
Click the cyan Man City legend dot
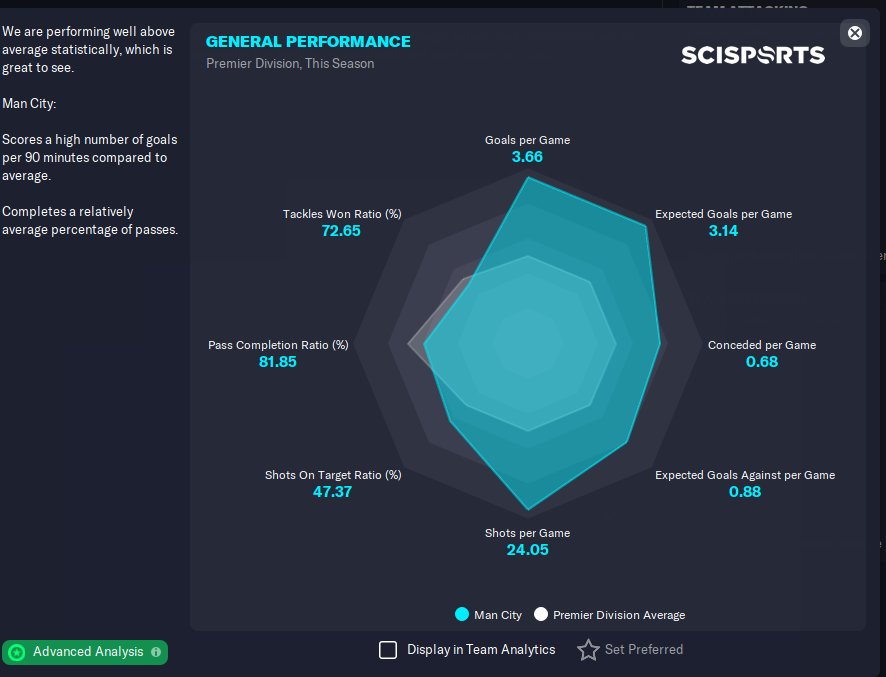coord(462,615)
